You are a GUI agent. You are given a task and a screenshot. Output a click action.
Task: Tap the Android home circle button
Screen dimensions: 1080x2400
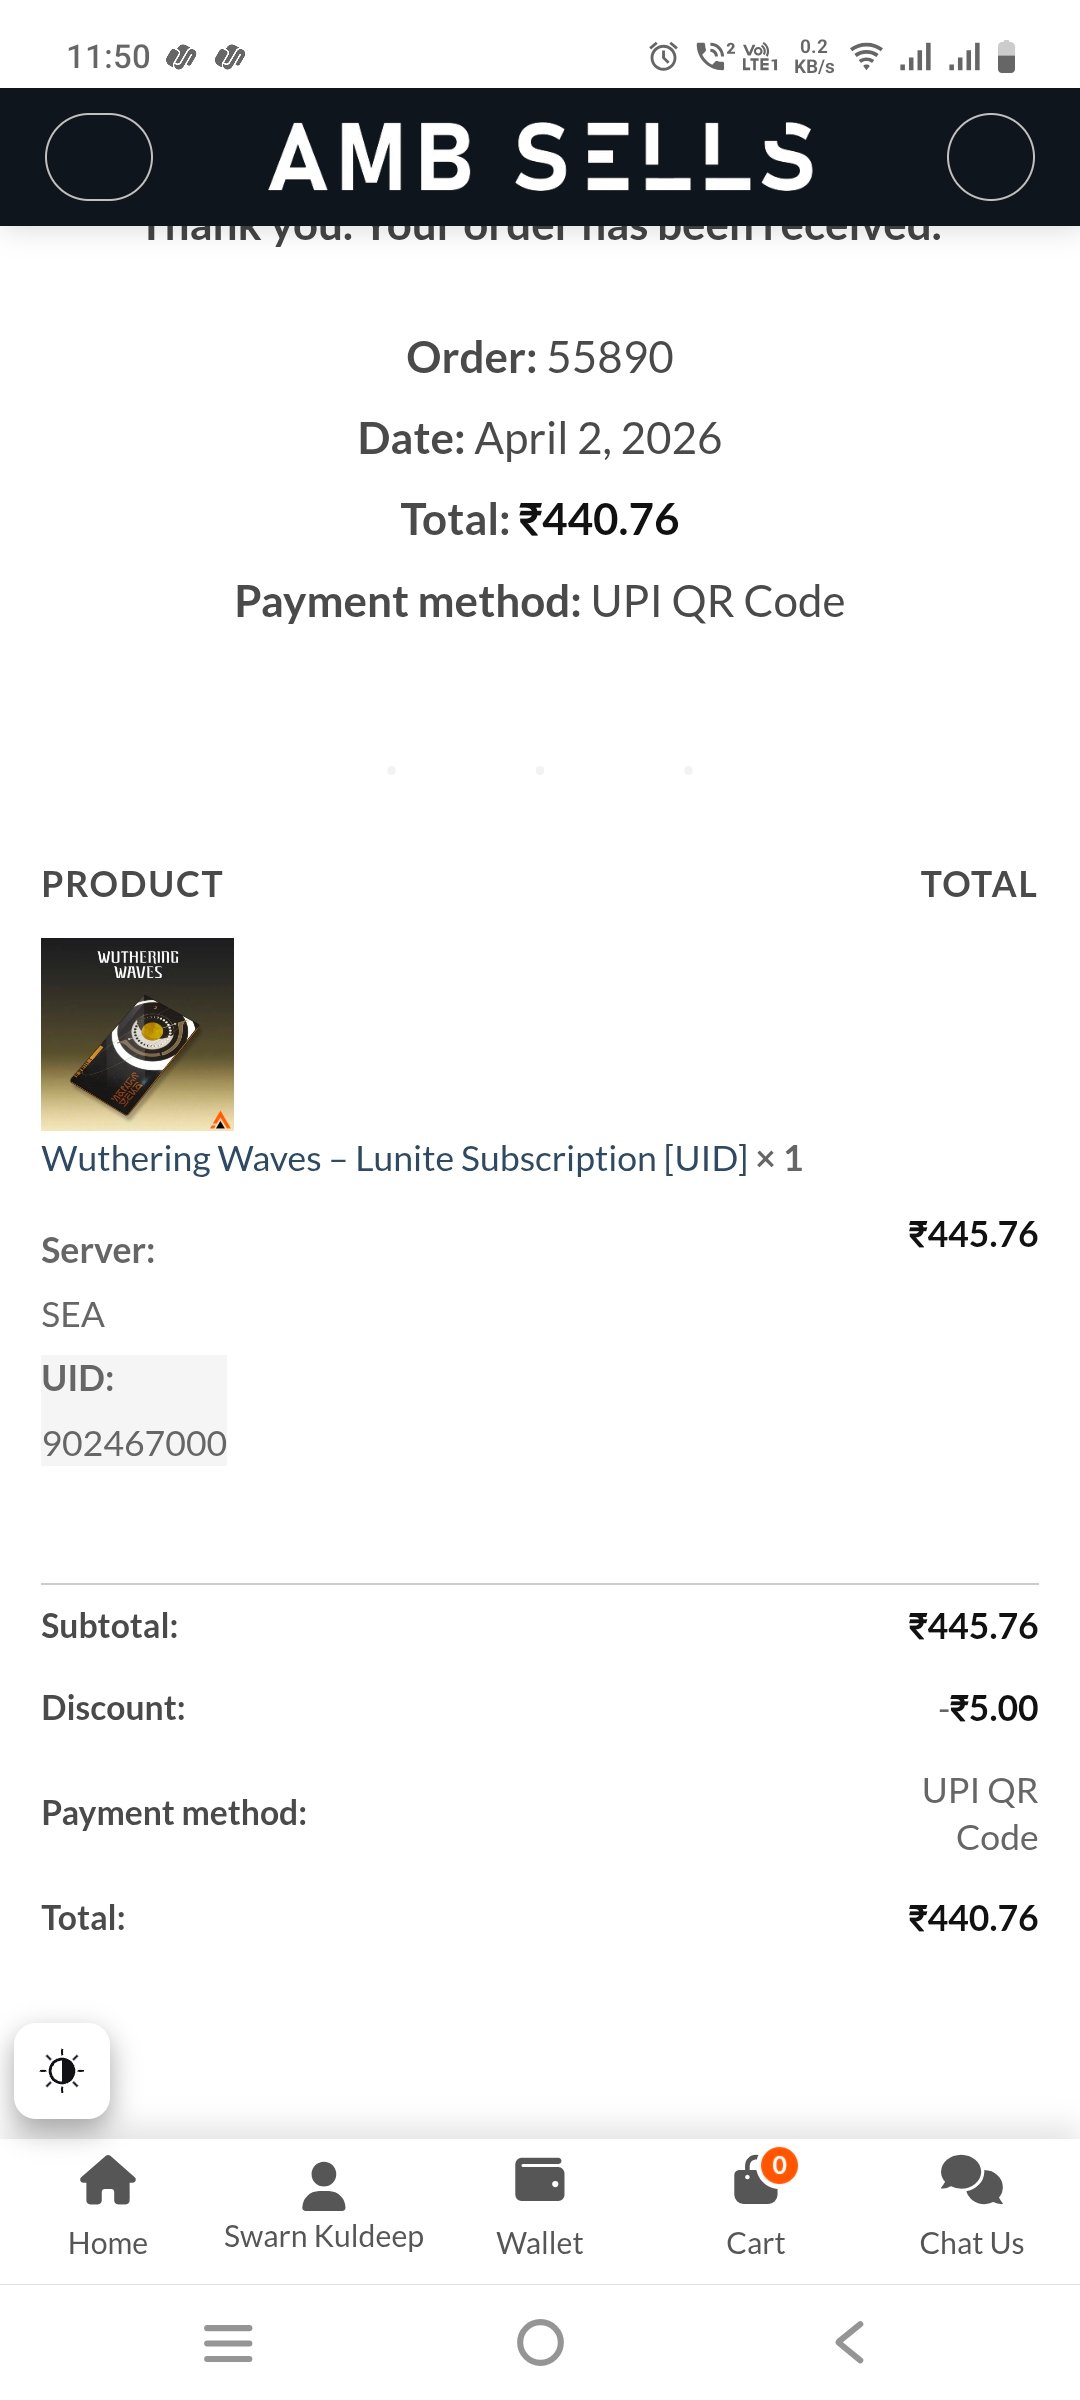click(x=539, y=2340)
